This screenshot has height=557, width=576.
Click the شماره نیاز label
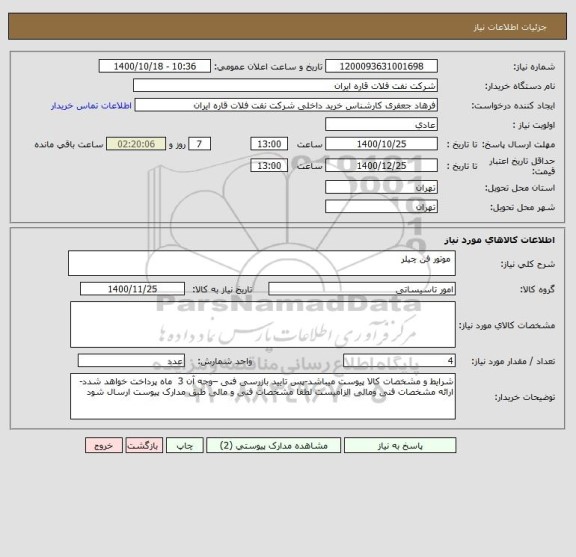coord(534,67)
